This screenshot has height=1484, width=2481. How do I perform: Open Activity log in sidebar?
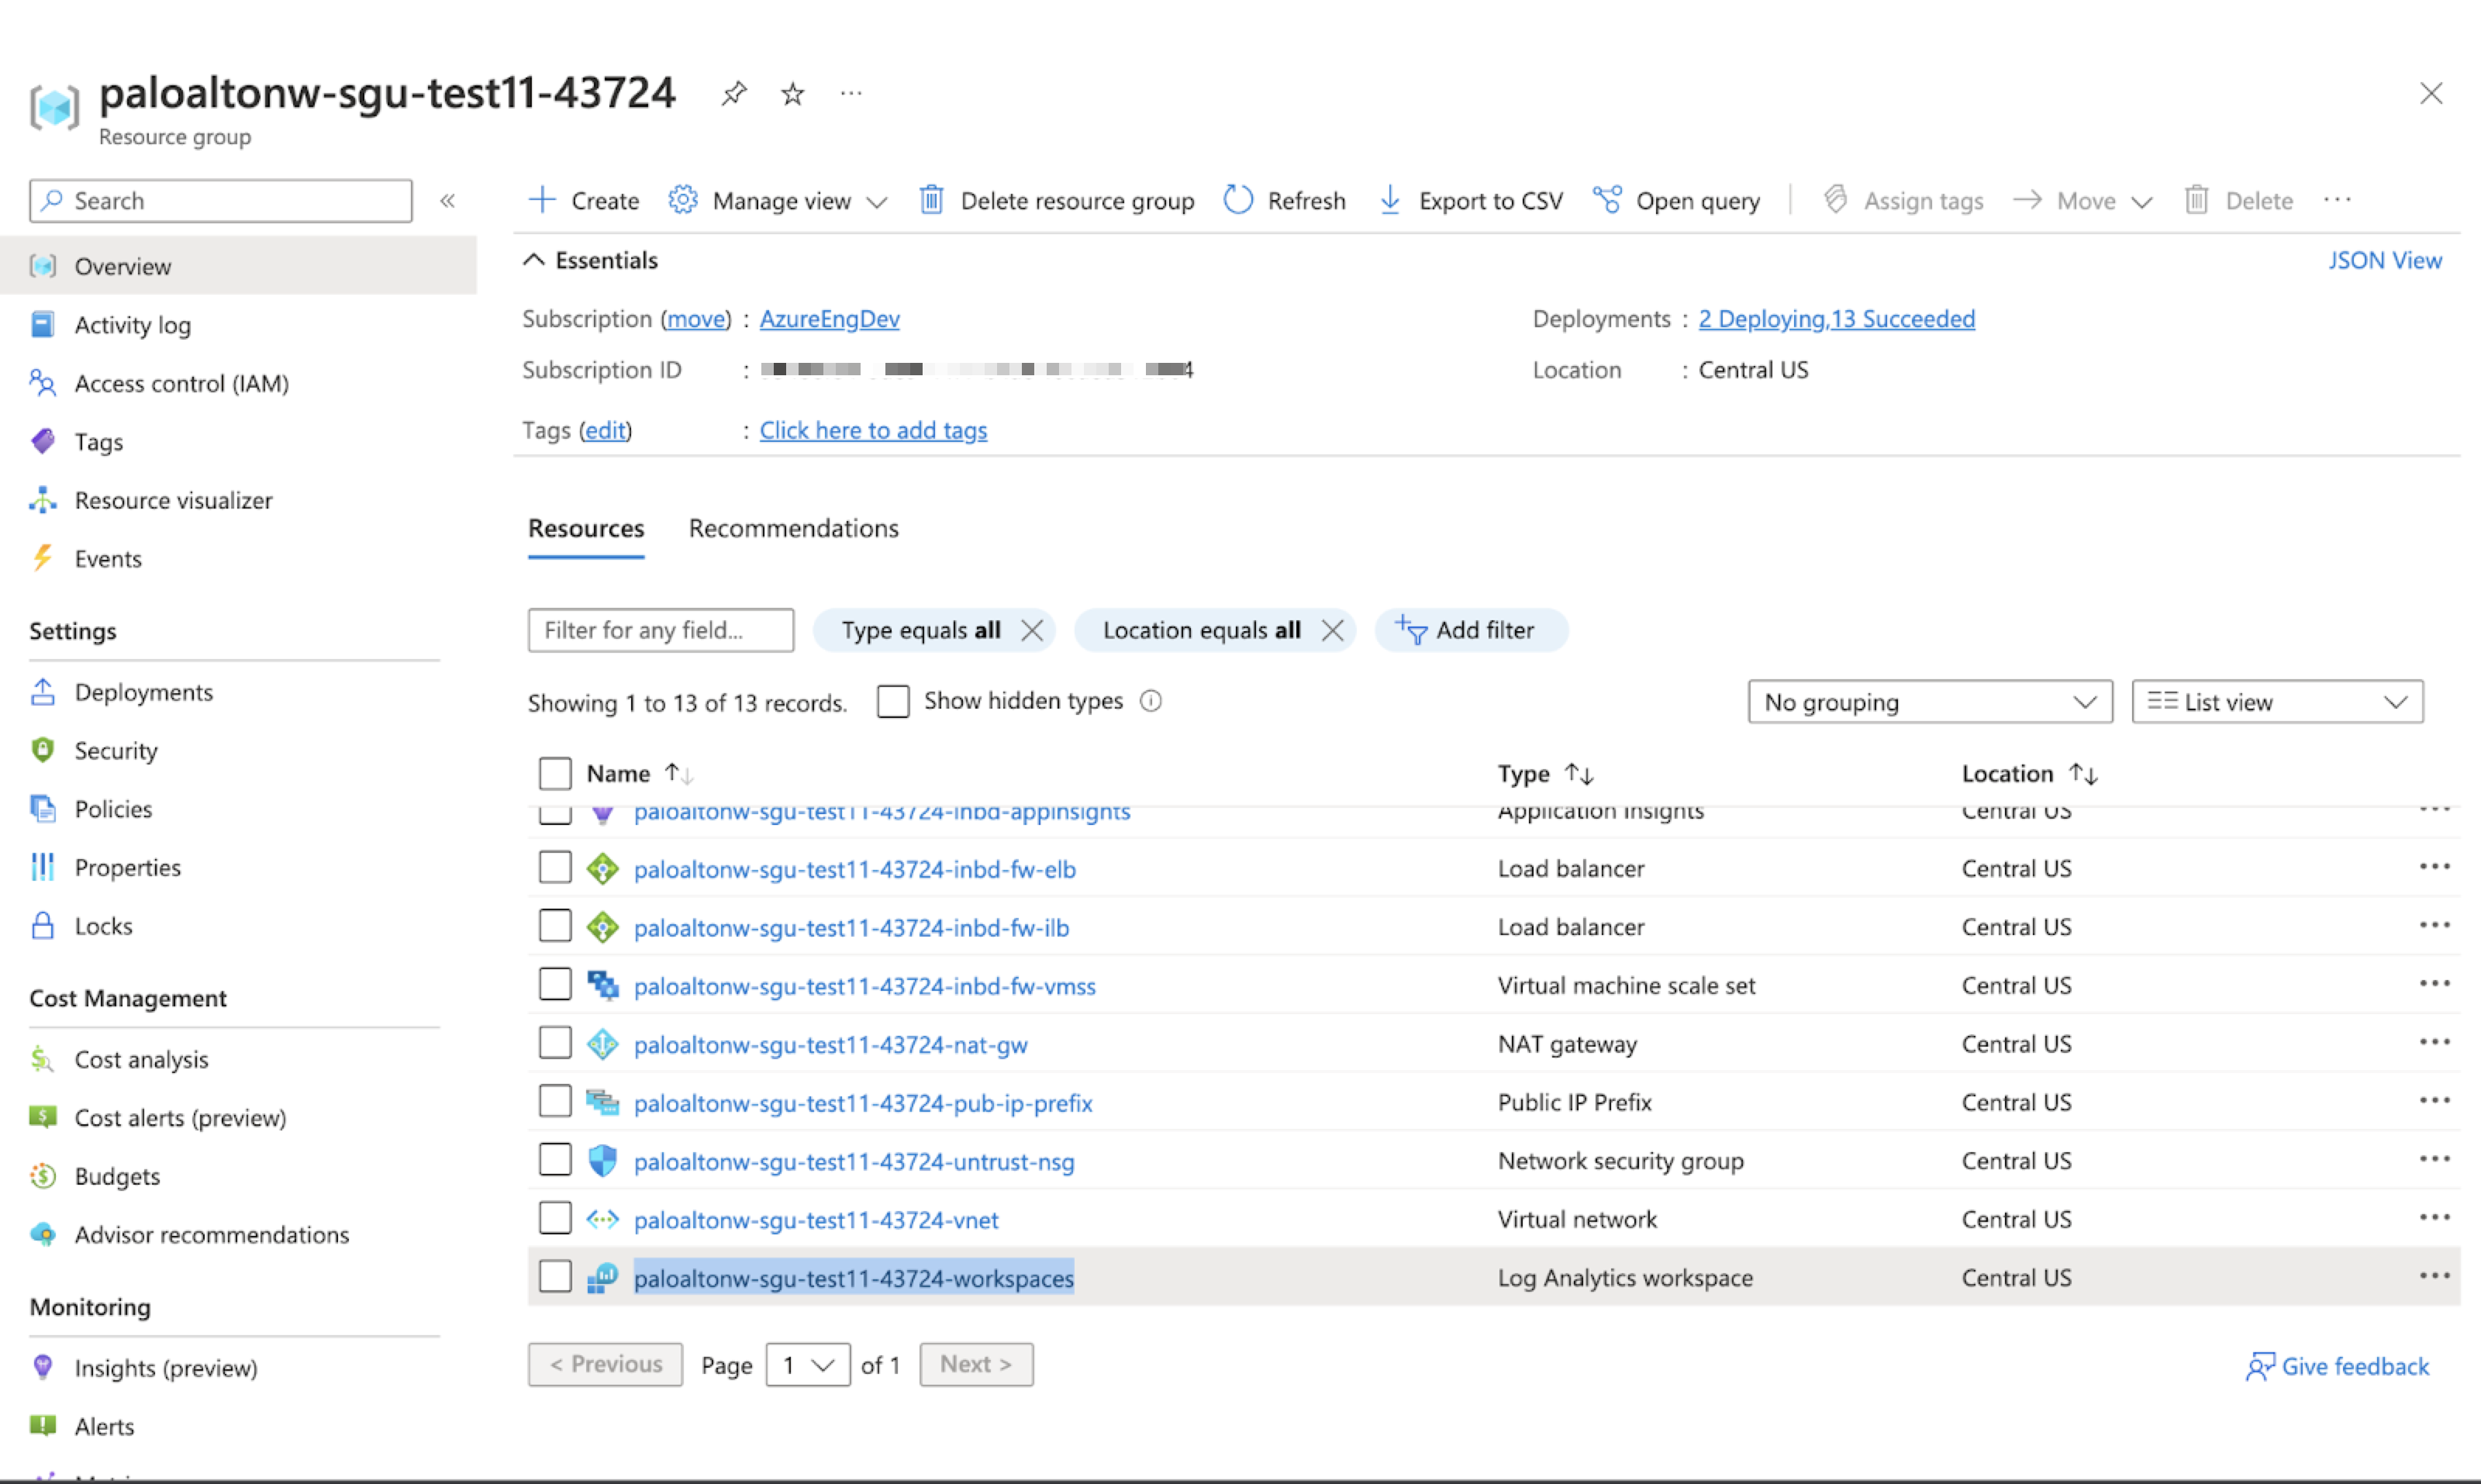coord(132,325)
